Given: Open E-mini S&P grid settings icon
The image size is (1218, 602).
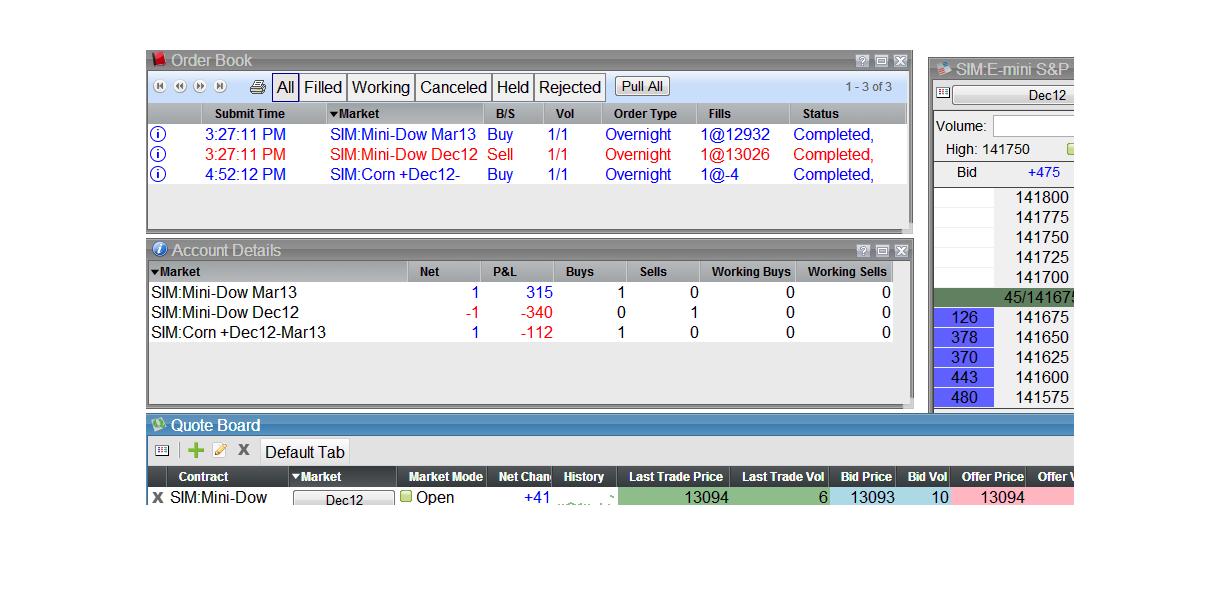Looking at the screenshot, I should pyautogui.click(x=942, y=94).
